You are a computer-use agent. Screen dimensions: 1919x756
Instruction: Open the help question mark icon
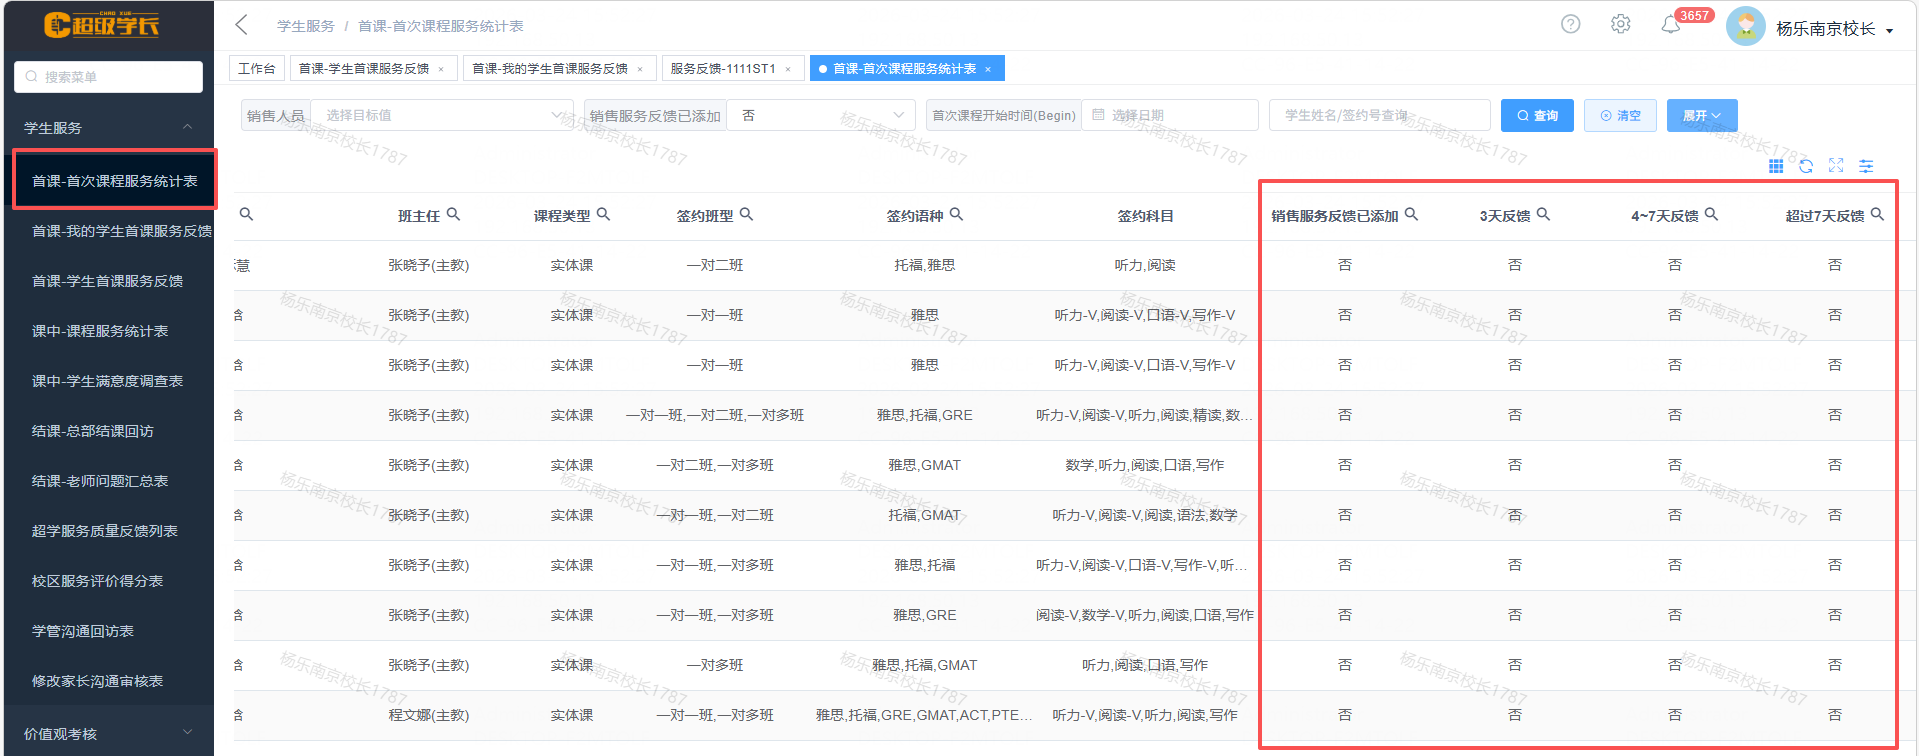1570,24
